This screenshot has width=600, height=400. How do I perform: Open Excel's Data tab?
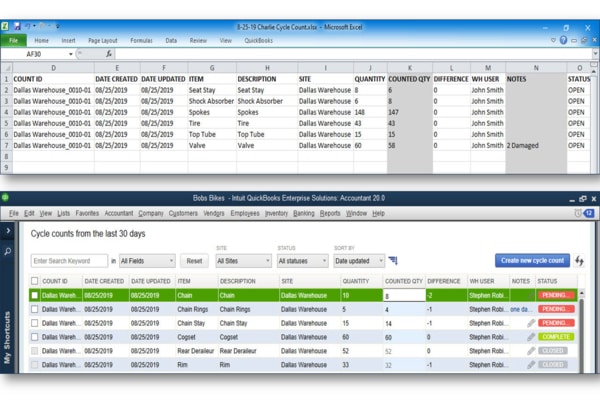(x=171, y=40)
